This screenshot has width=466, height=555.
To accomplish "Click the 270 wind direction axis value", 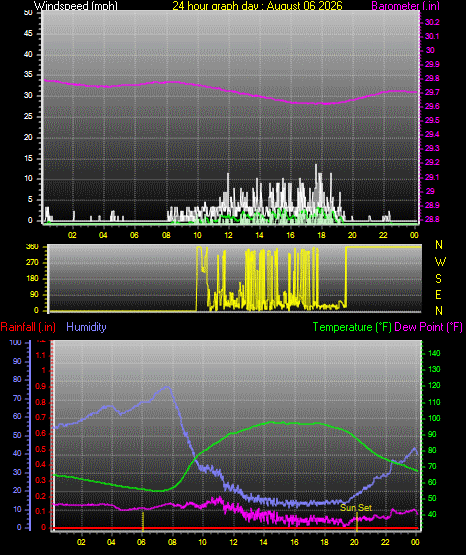I will [x=32, y=263].
